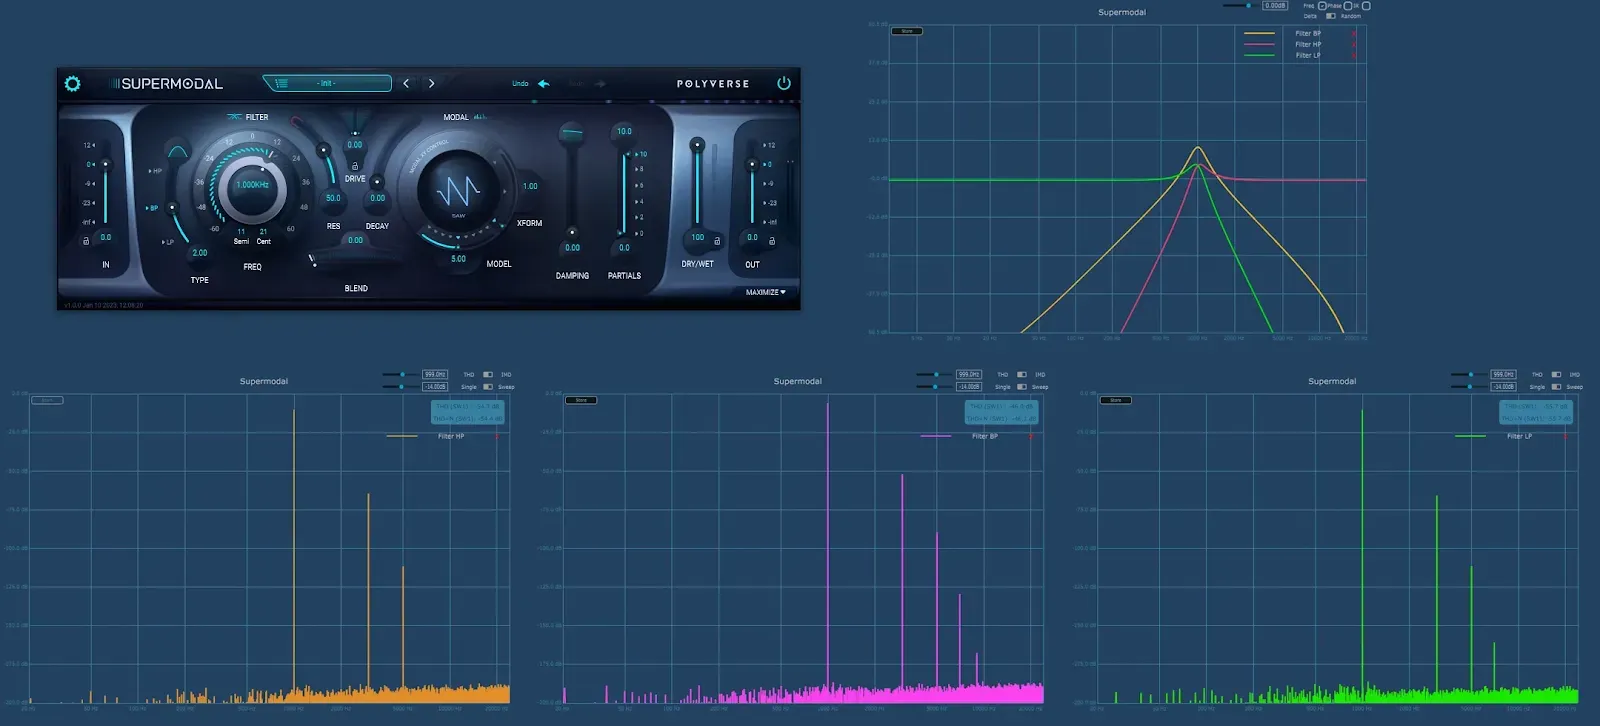Click green Filter LP legend swatch
The height and width of the screenshot is (726, 1600).
[x=1259, y=56]
